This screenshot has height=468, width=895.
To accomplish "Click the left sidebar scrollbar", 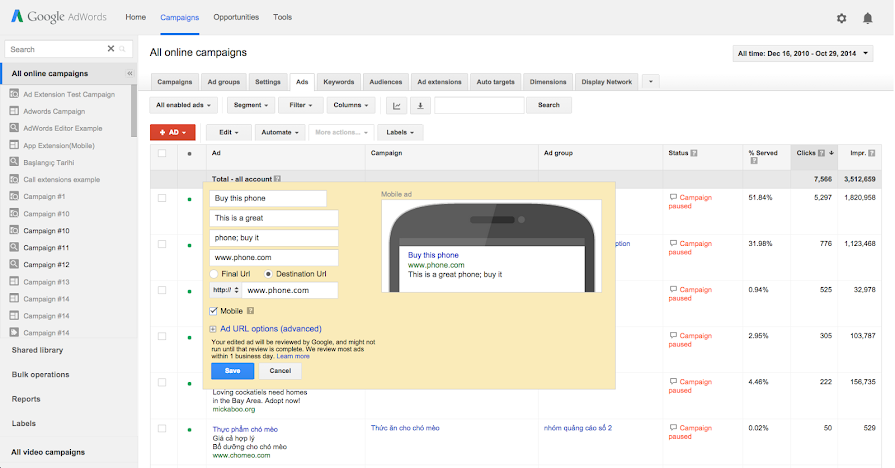I will pos(134,111).
